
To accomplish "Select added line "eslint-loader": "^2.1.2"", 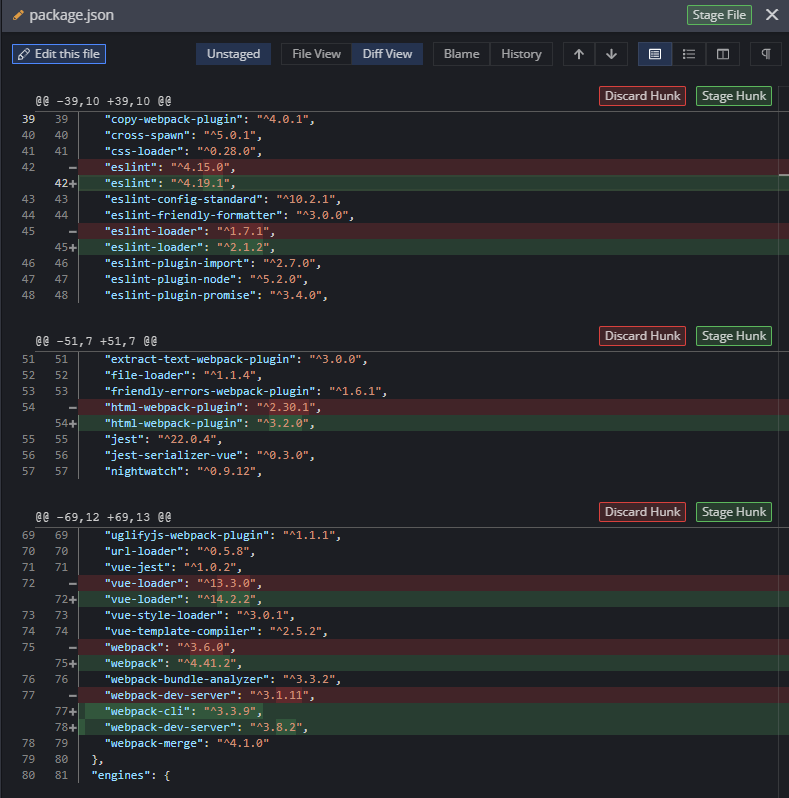I will tap(434, 247).
